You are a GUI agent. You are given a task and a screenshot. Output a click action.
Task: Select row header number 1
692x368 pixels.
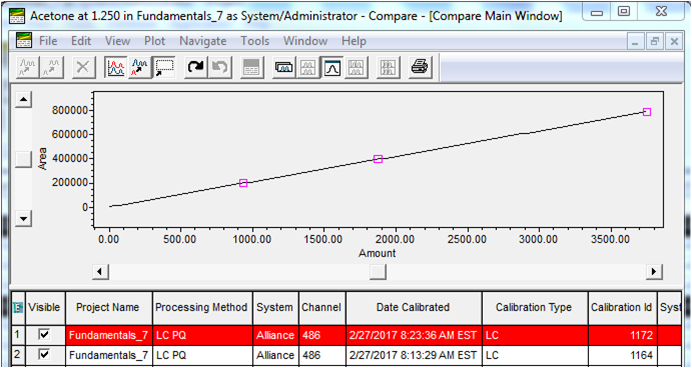18,335
